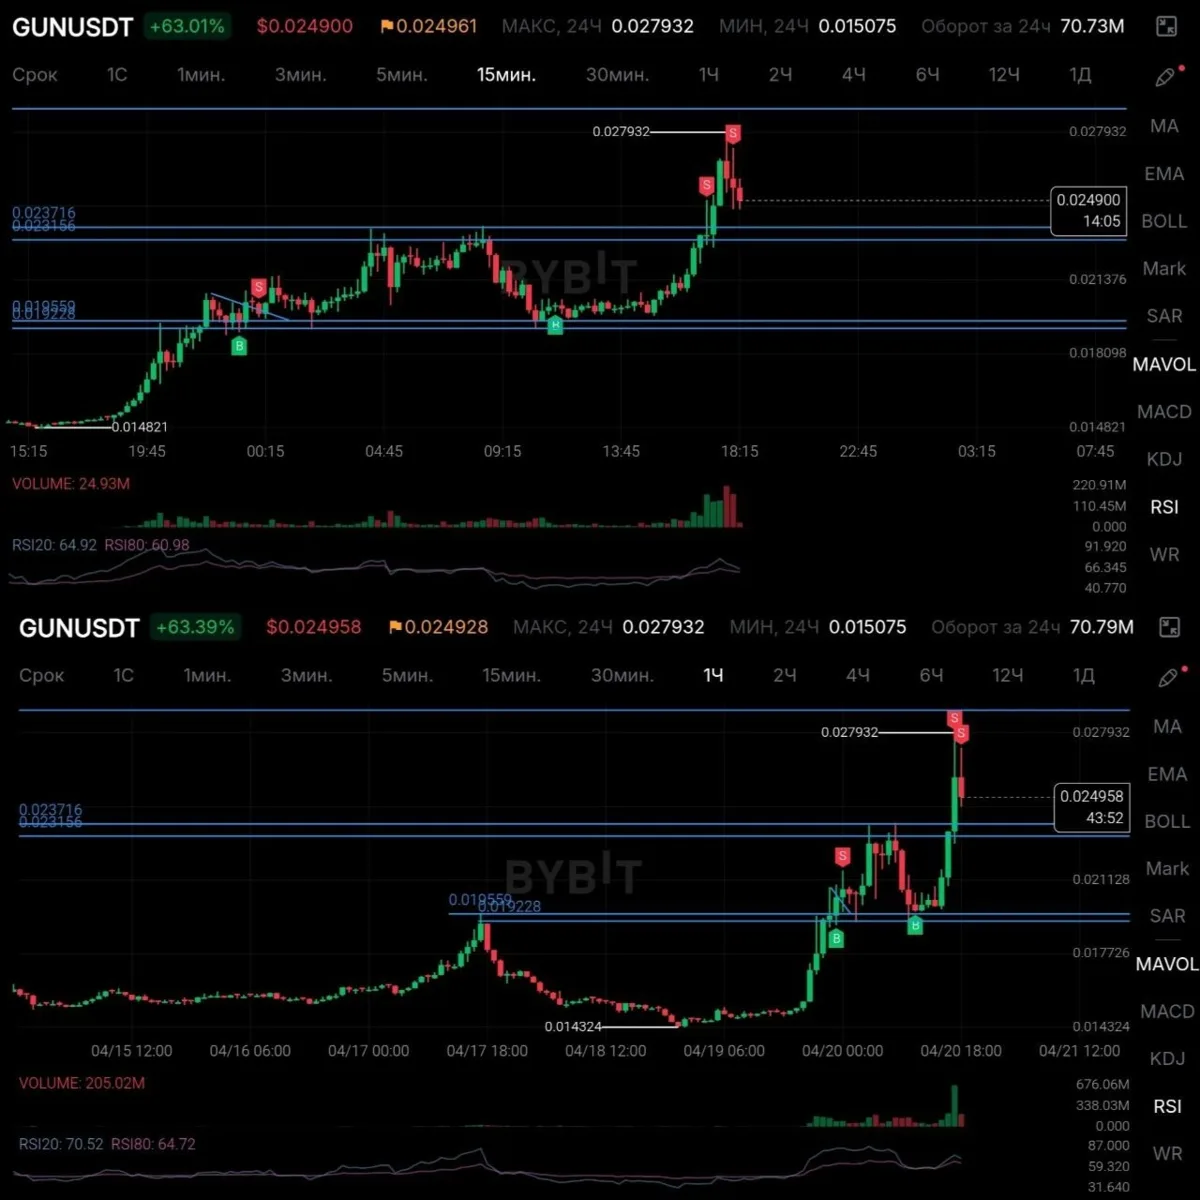Select 15мин. timeframe on upper chart
The height and width of the screenshot is (1200, 1200).
point(506,75)
